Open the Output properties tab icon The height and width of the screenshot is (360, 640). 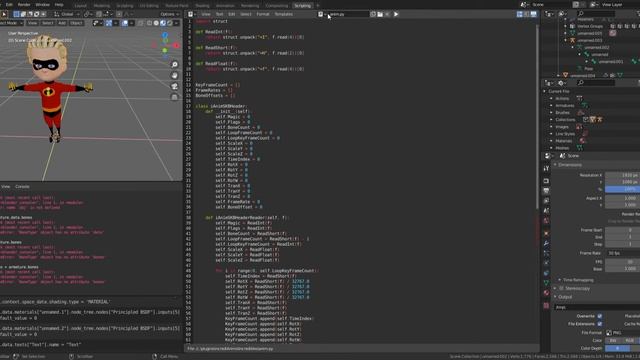tap(547, 191)
